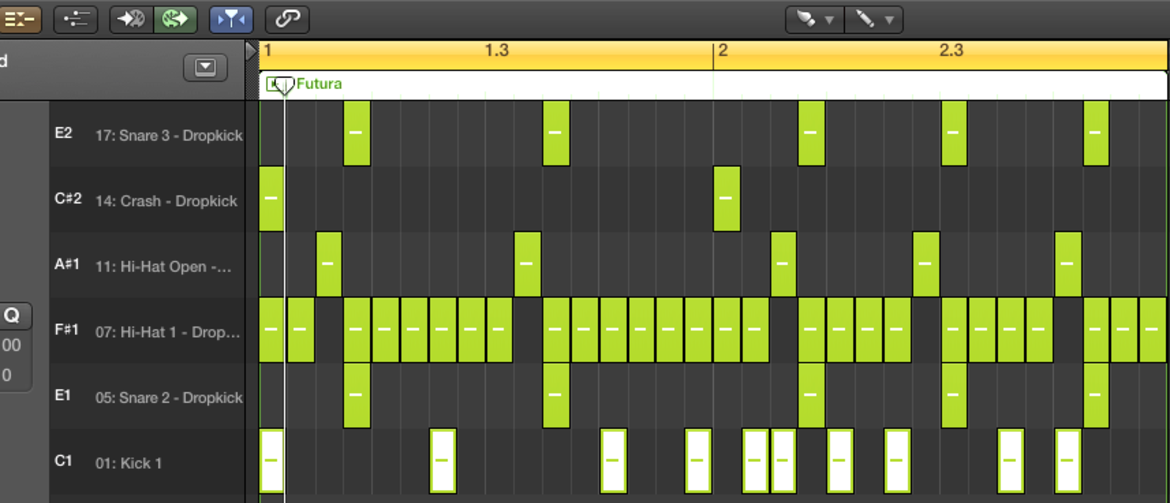Select the first Snare 2 note
The height and width of the screenshot is (503, 1170).
pos(357,396)
